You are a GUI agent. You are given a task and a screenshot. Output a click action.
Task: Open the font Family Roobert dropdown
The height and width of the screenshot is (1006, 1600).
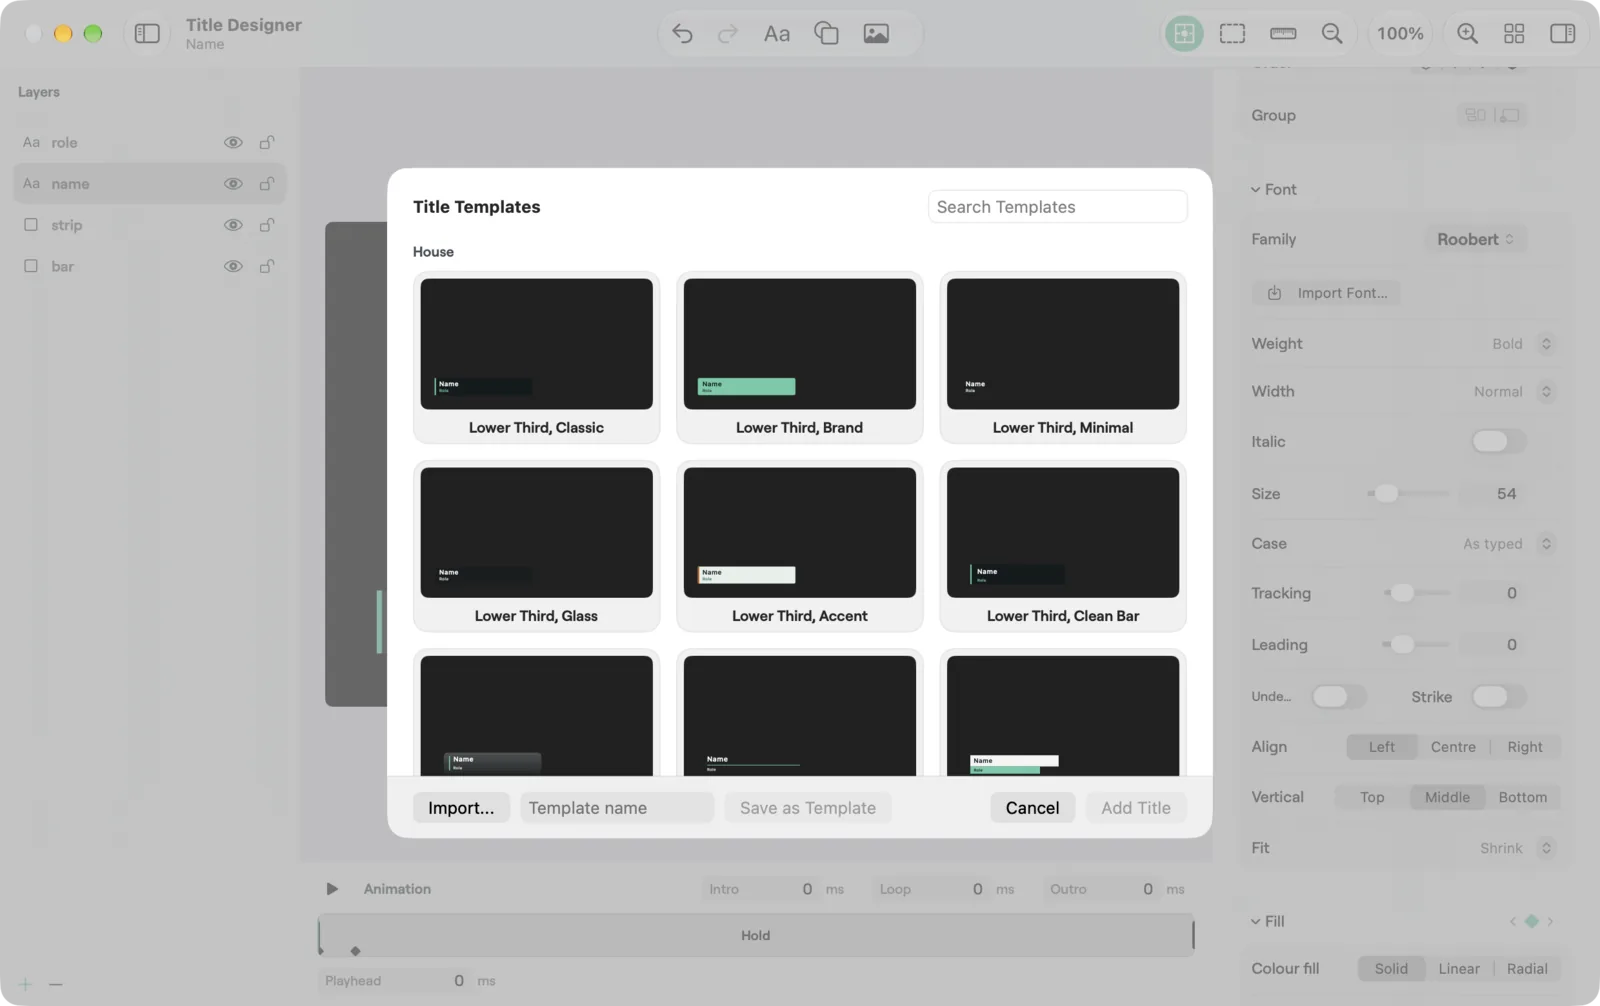[1476, 239]
